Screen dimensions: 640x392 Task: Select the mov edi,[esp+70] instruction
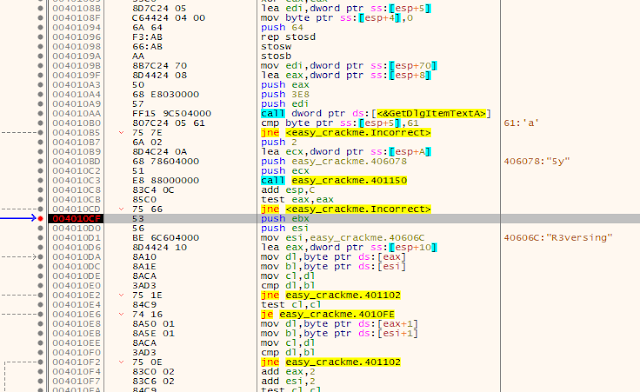click(x=349, y=66)
